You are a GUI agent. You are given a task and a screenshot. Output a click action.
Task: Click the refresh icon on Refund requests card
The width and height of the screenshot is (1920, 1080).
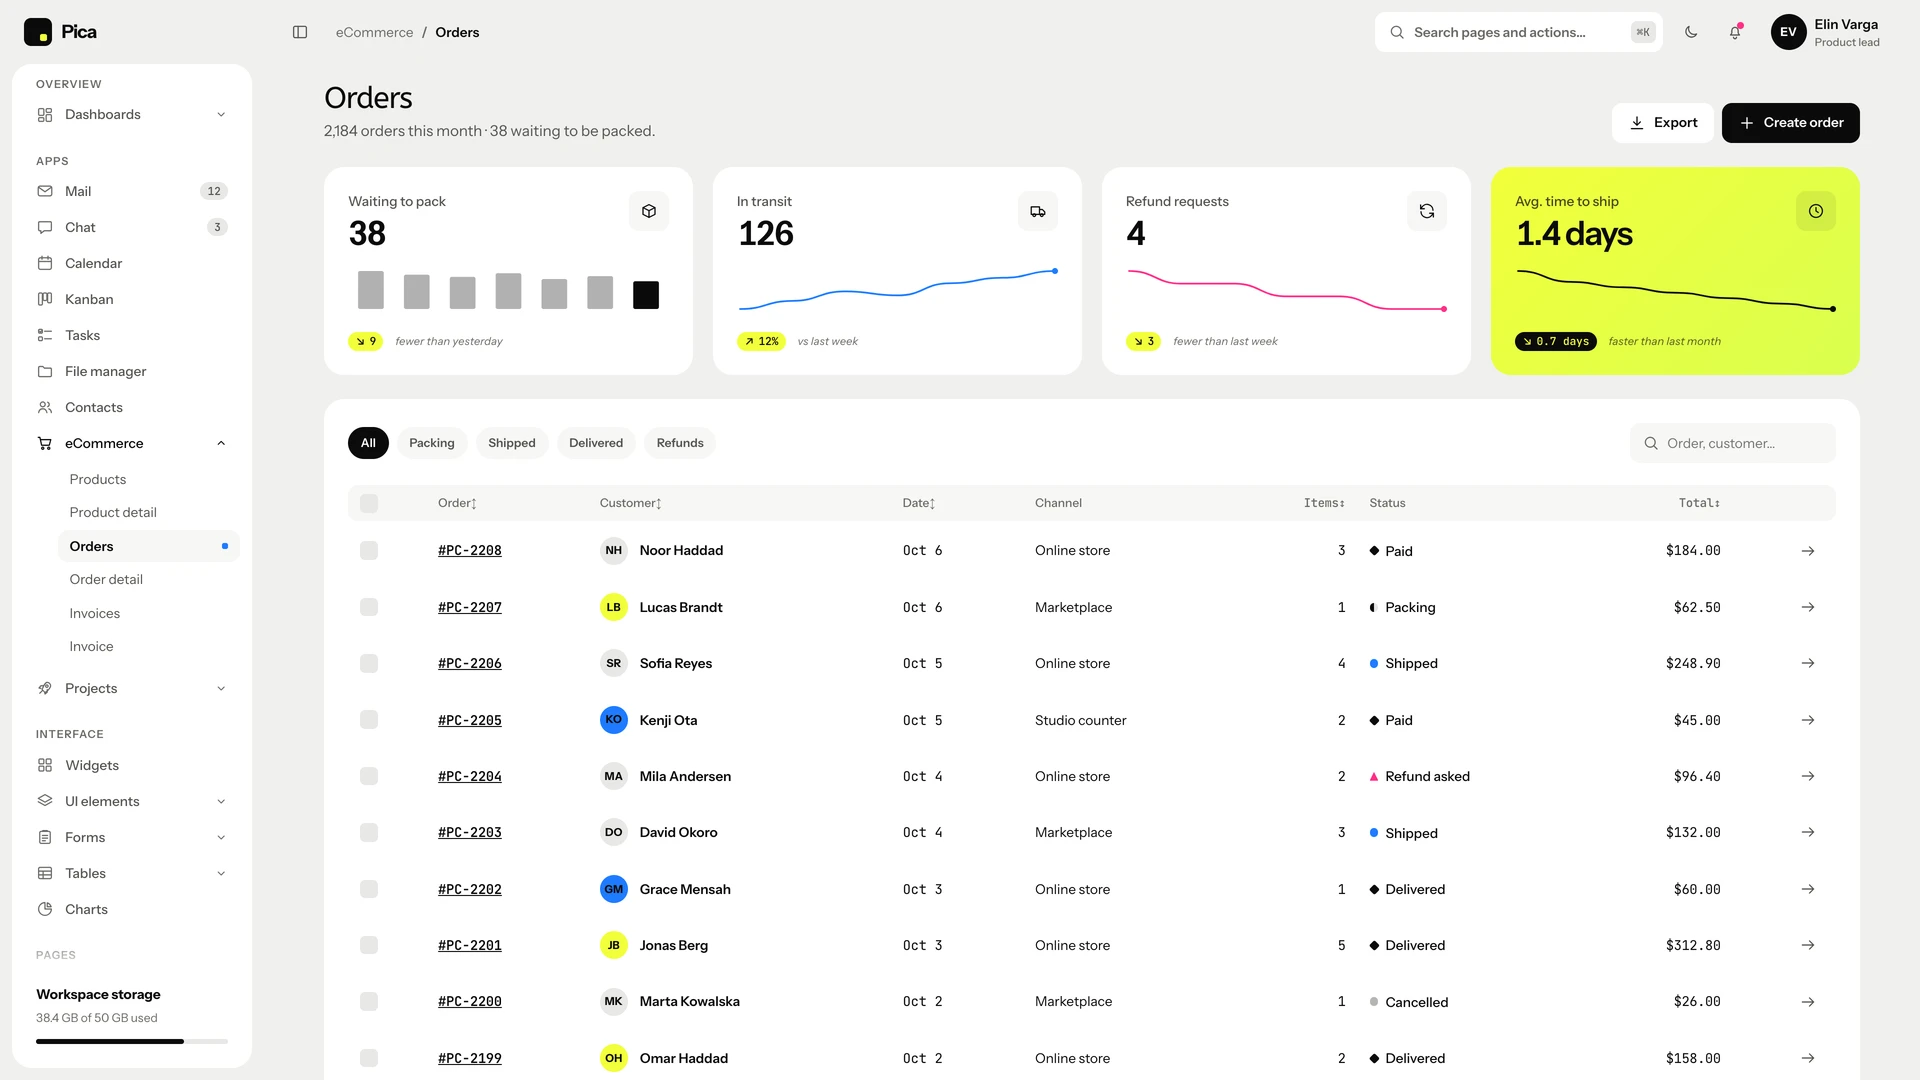[x=1427, y=211]
